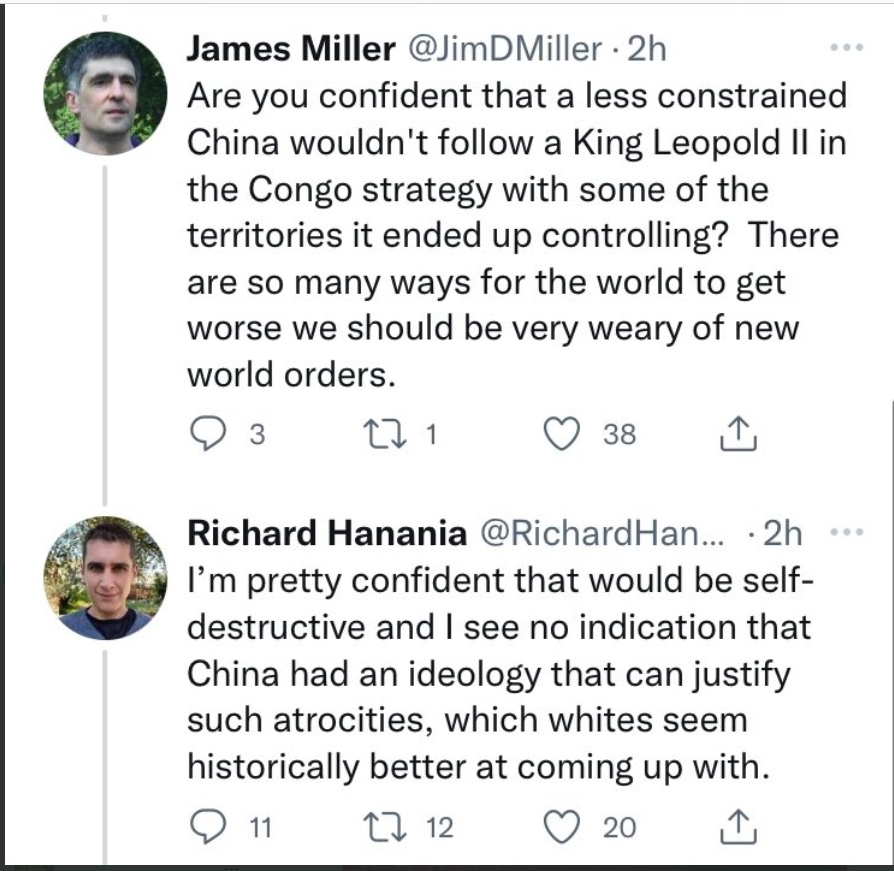The height and width of the screenshot is (871, 894).
Task: Visit the @JimDMiller handle
Action: point(503,49)
